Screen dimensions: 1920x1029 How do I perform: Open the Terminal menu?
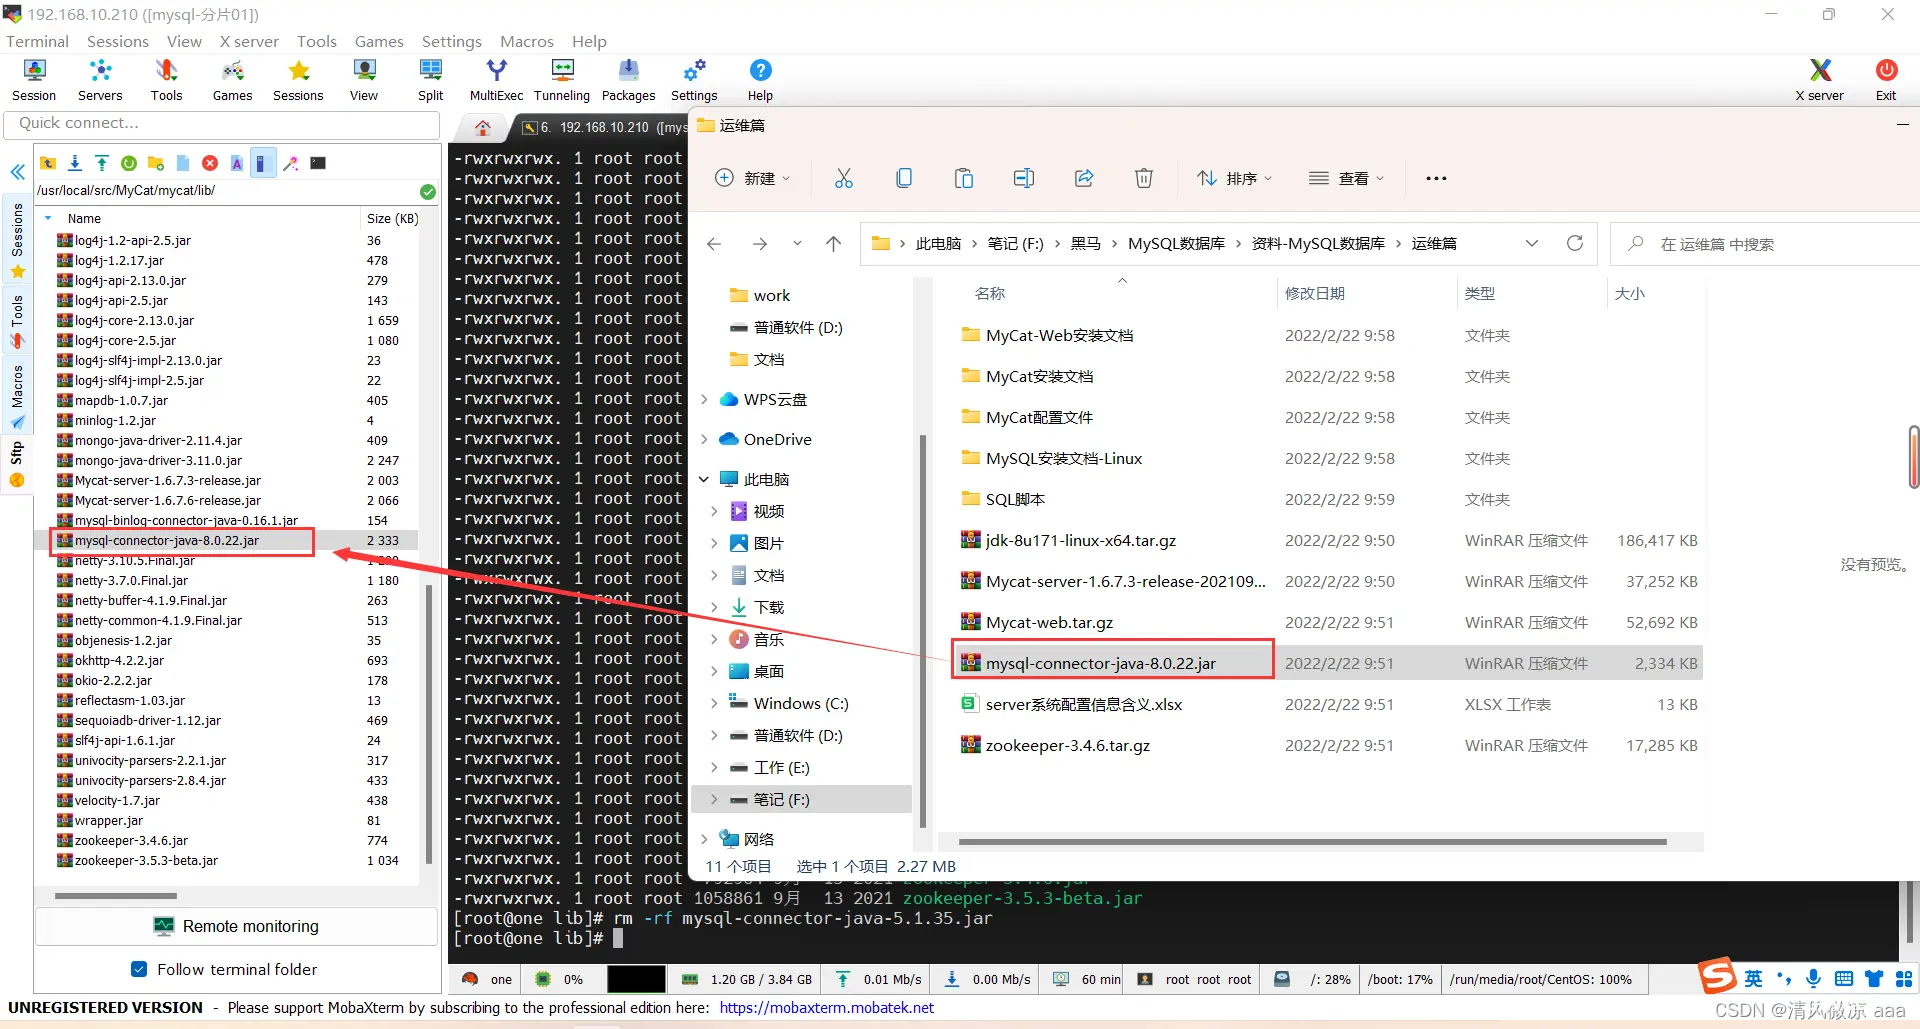point(38,41)
